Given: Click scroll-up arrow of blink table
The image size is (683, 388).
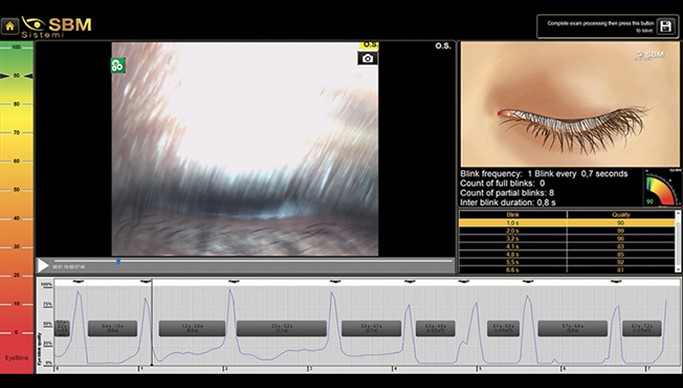Looking at the screenshot, I should tap(678, 214).
